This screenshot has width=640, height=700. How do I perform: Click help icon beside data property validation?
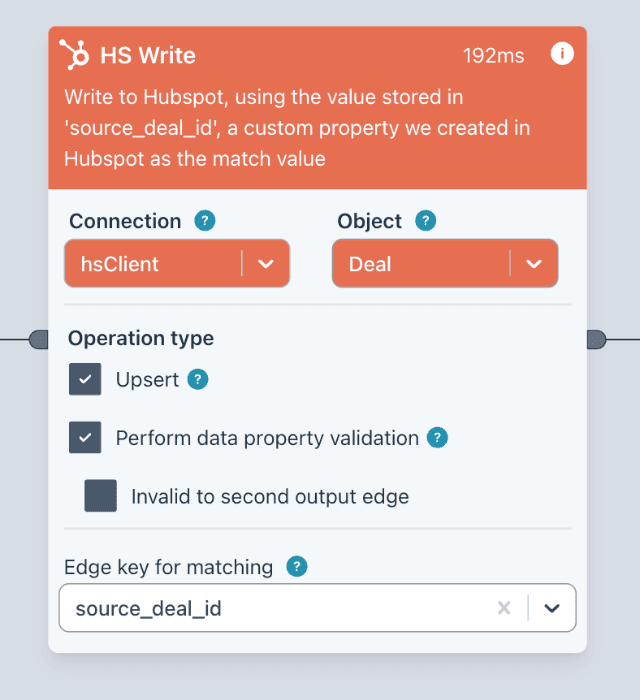437,438
